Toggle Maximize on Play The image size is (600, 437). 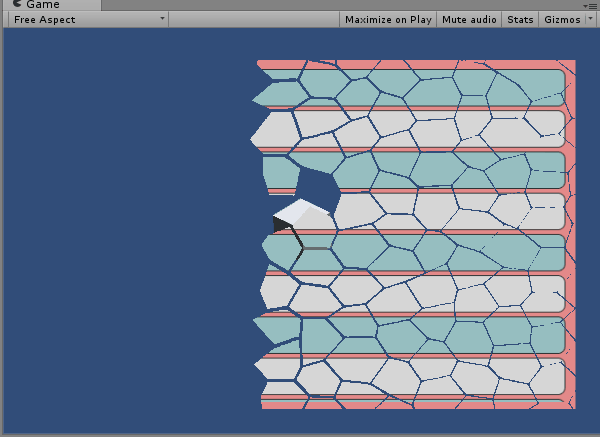pos(388,20)
